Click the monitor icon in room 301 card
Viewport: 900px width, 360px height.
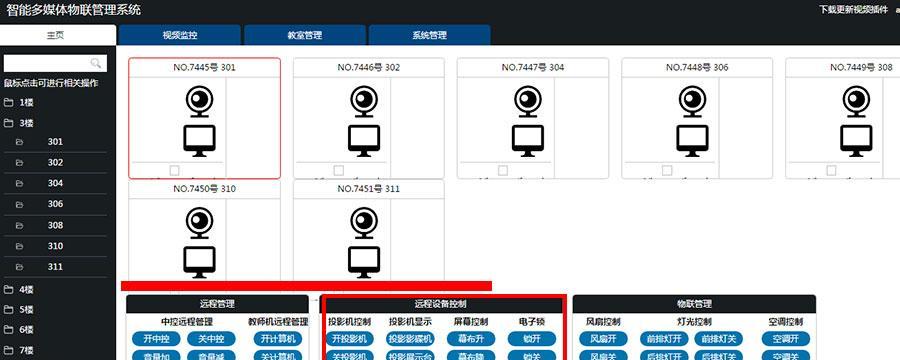pos(200,141)
